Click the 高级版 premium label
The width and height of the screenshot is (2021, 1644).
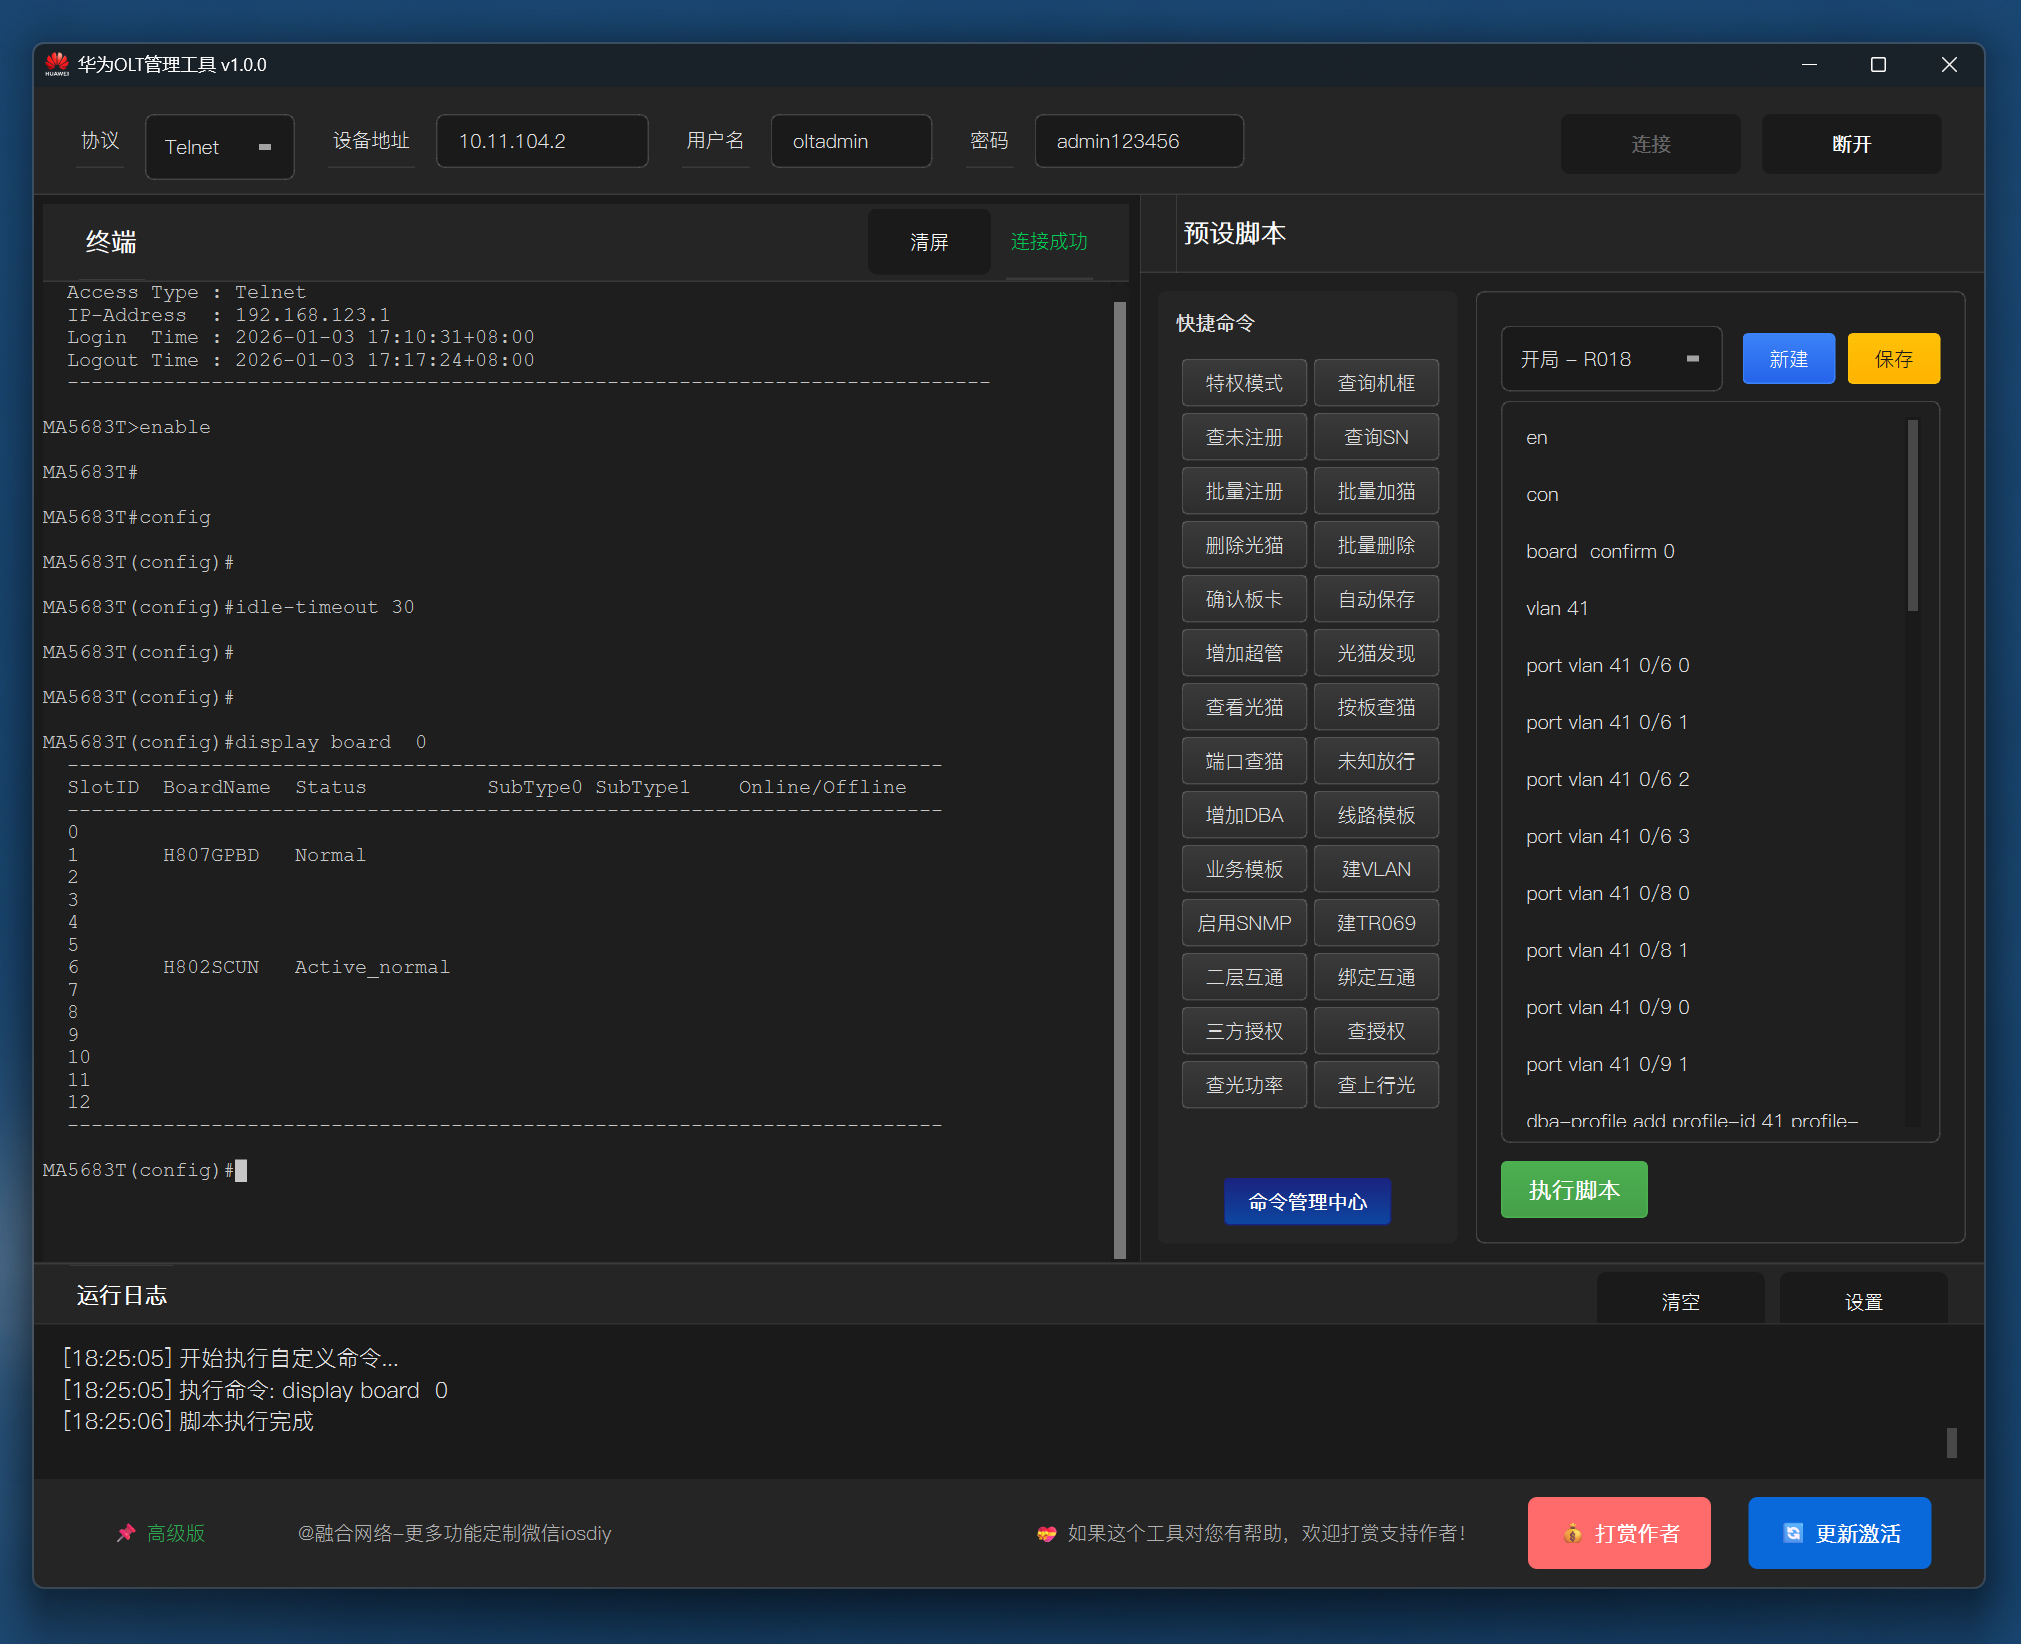(176, 1533)
